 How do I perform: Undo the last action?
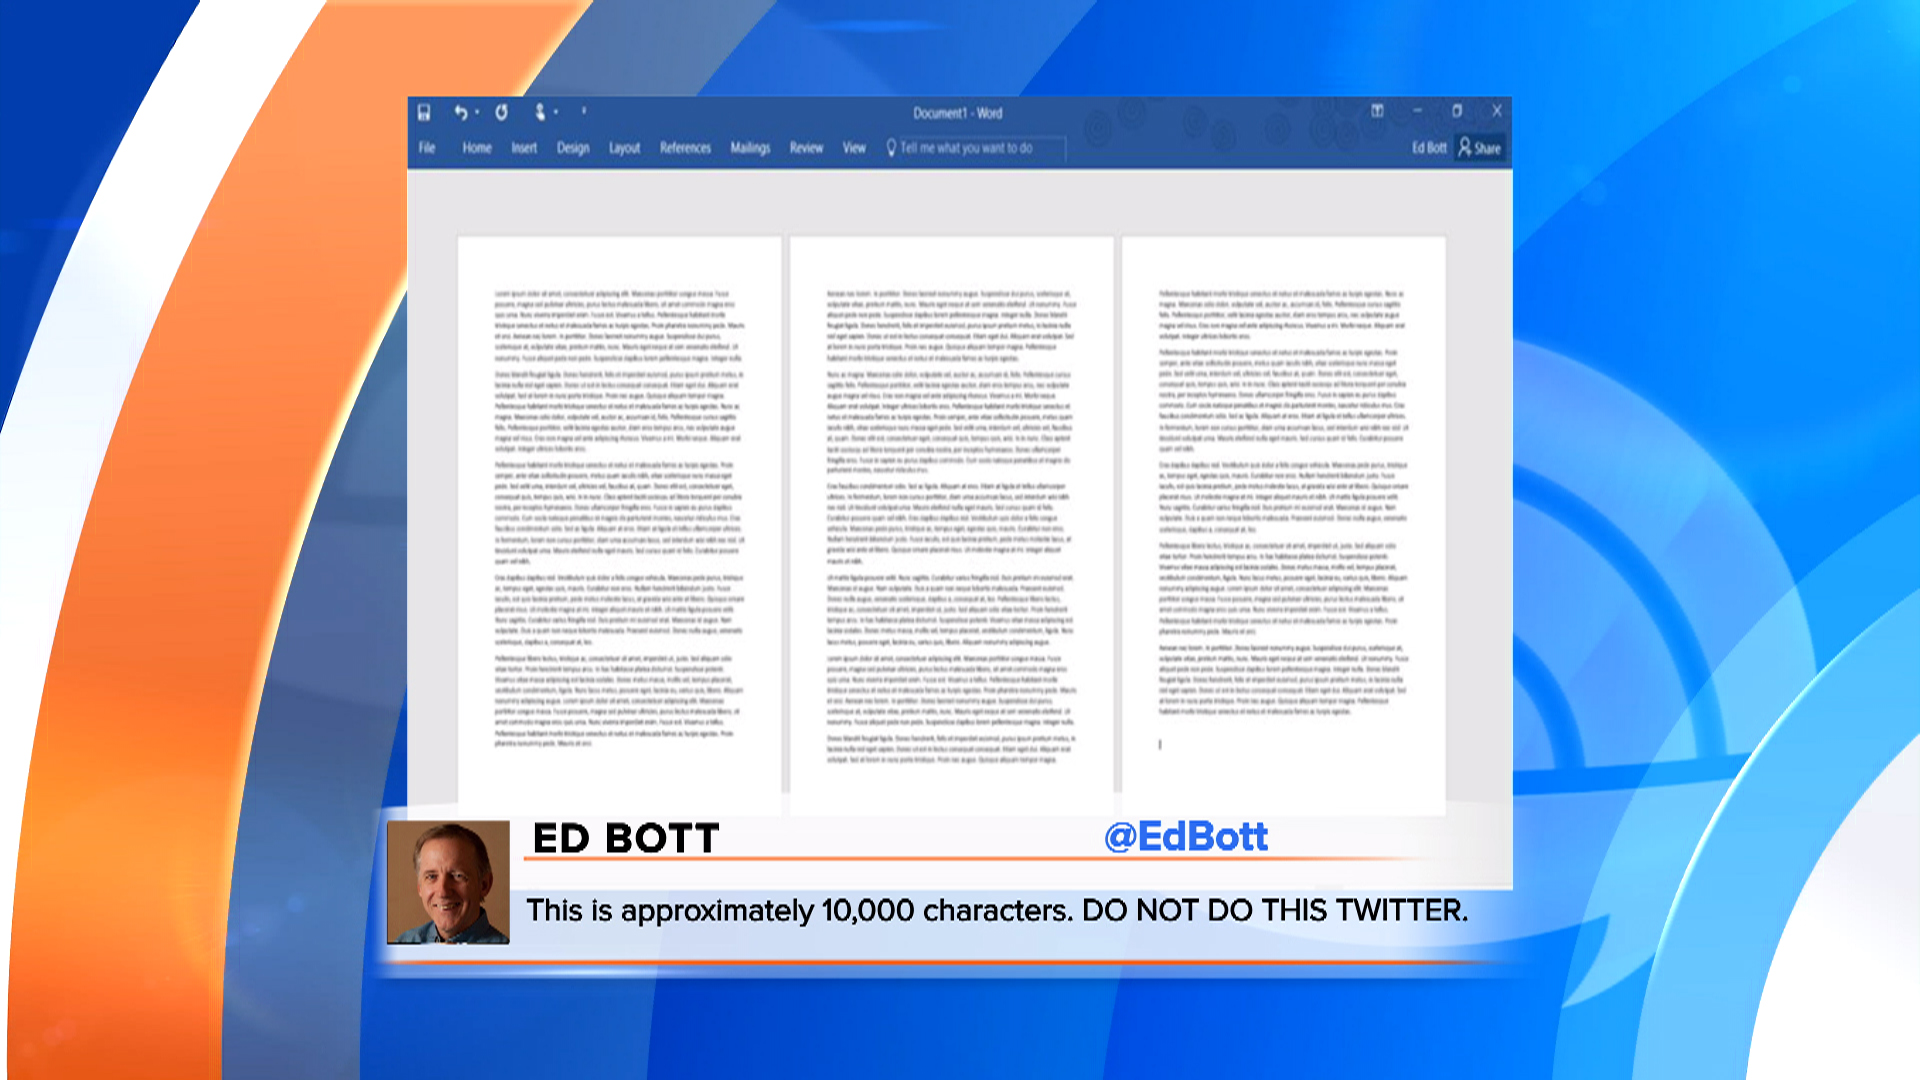pyautogui.click(x=462, y=112)
